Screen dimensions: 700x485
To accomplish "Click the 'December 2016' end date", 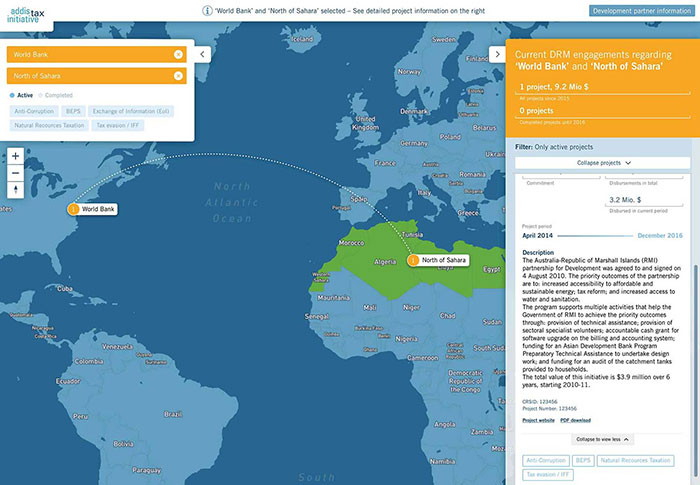I will [x=660, y=236].
